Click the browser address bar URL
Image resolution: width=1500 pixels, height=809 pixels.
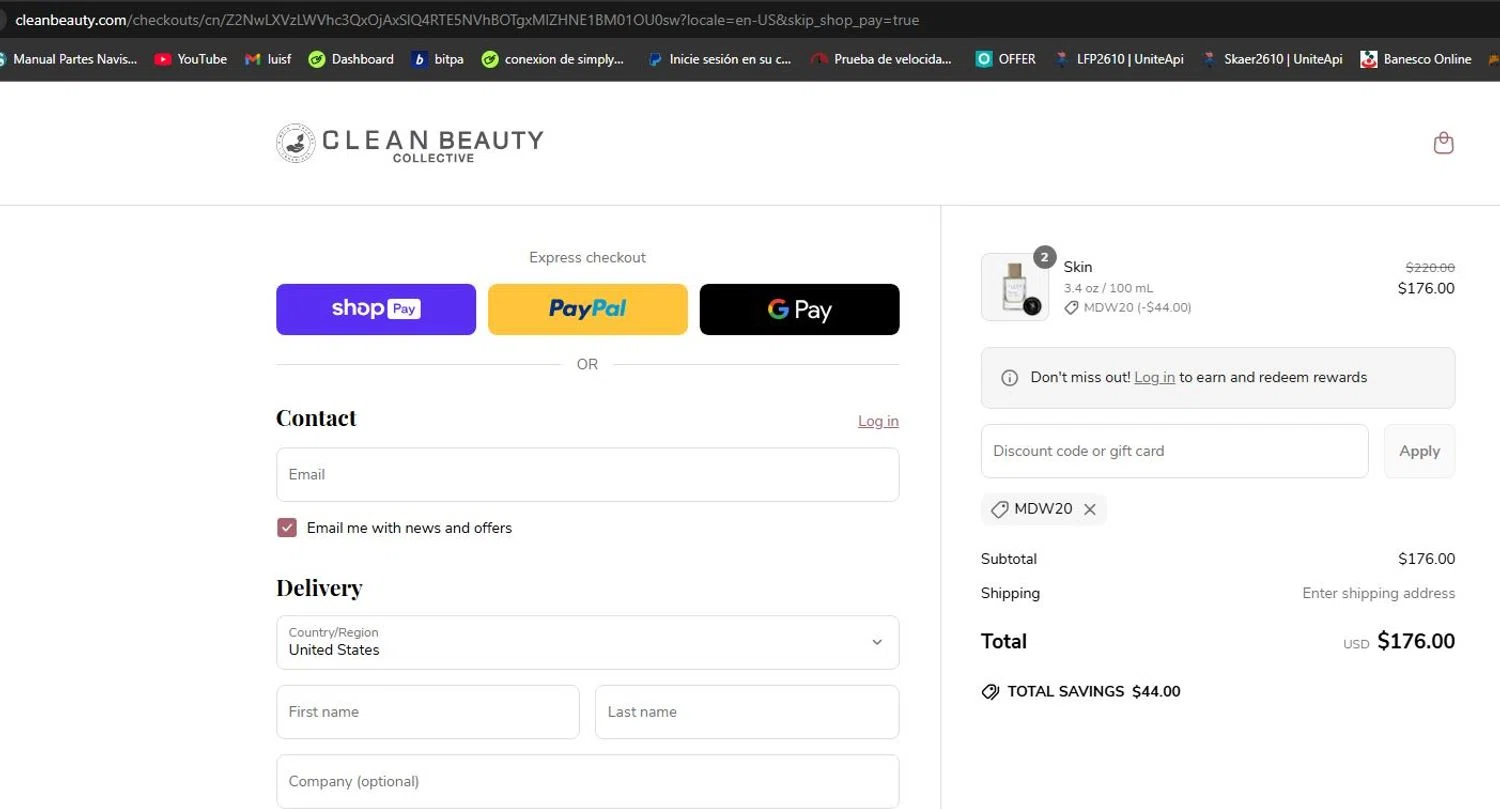(467, 20)
